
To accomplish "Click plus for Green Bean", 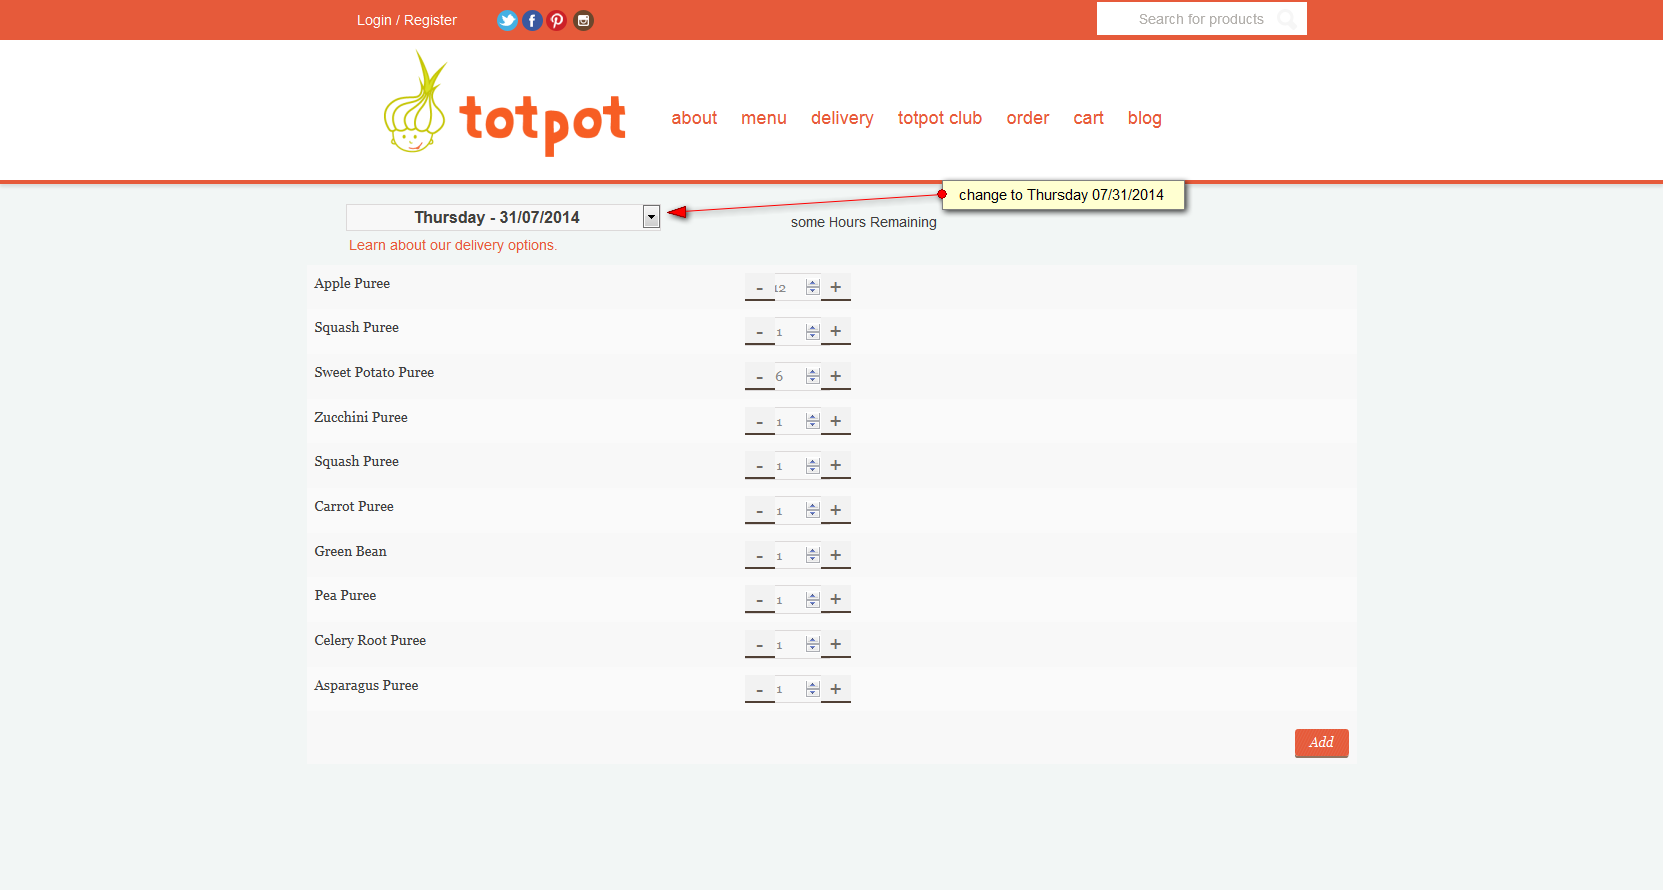I will pyautogui.click(x=836, y=556).
